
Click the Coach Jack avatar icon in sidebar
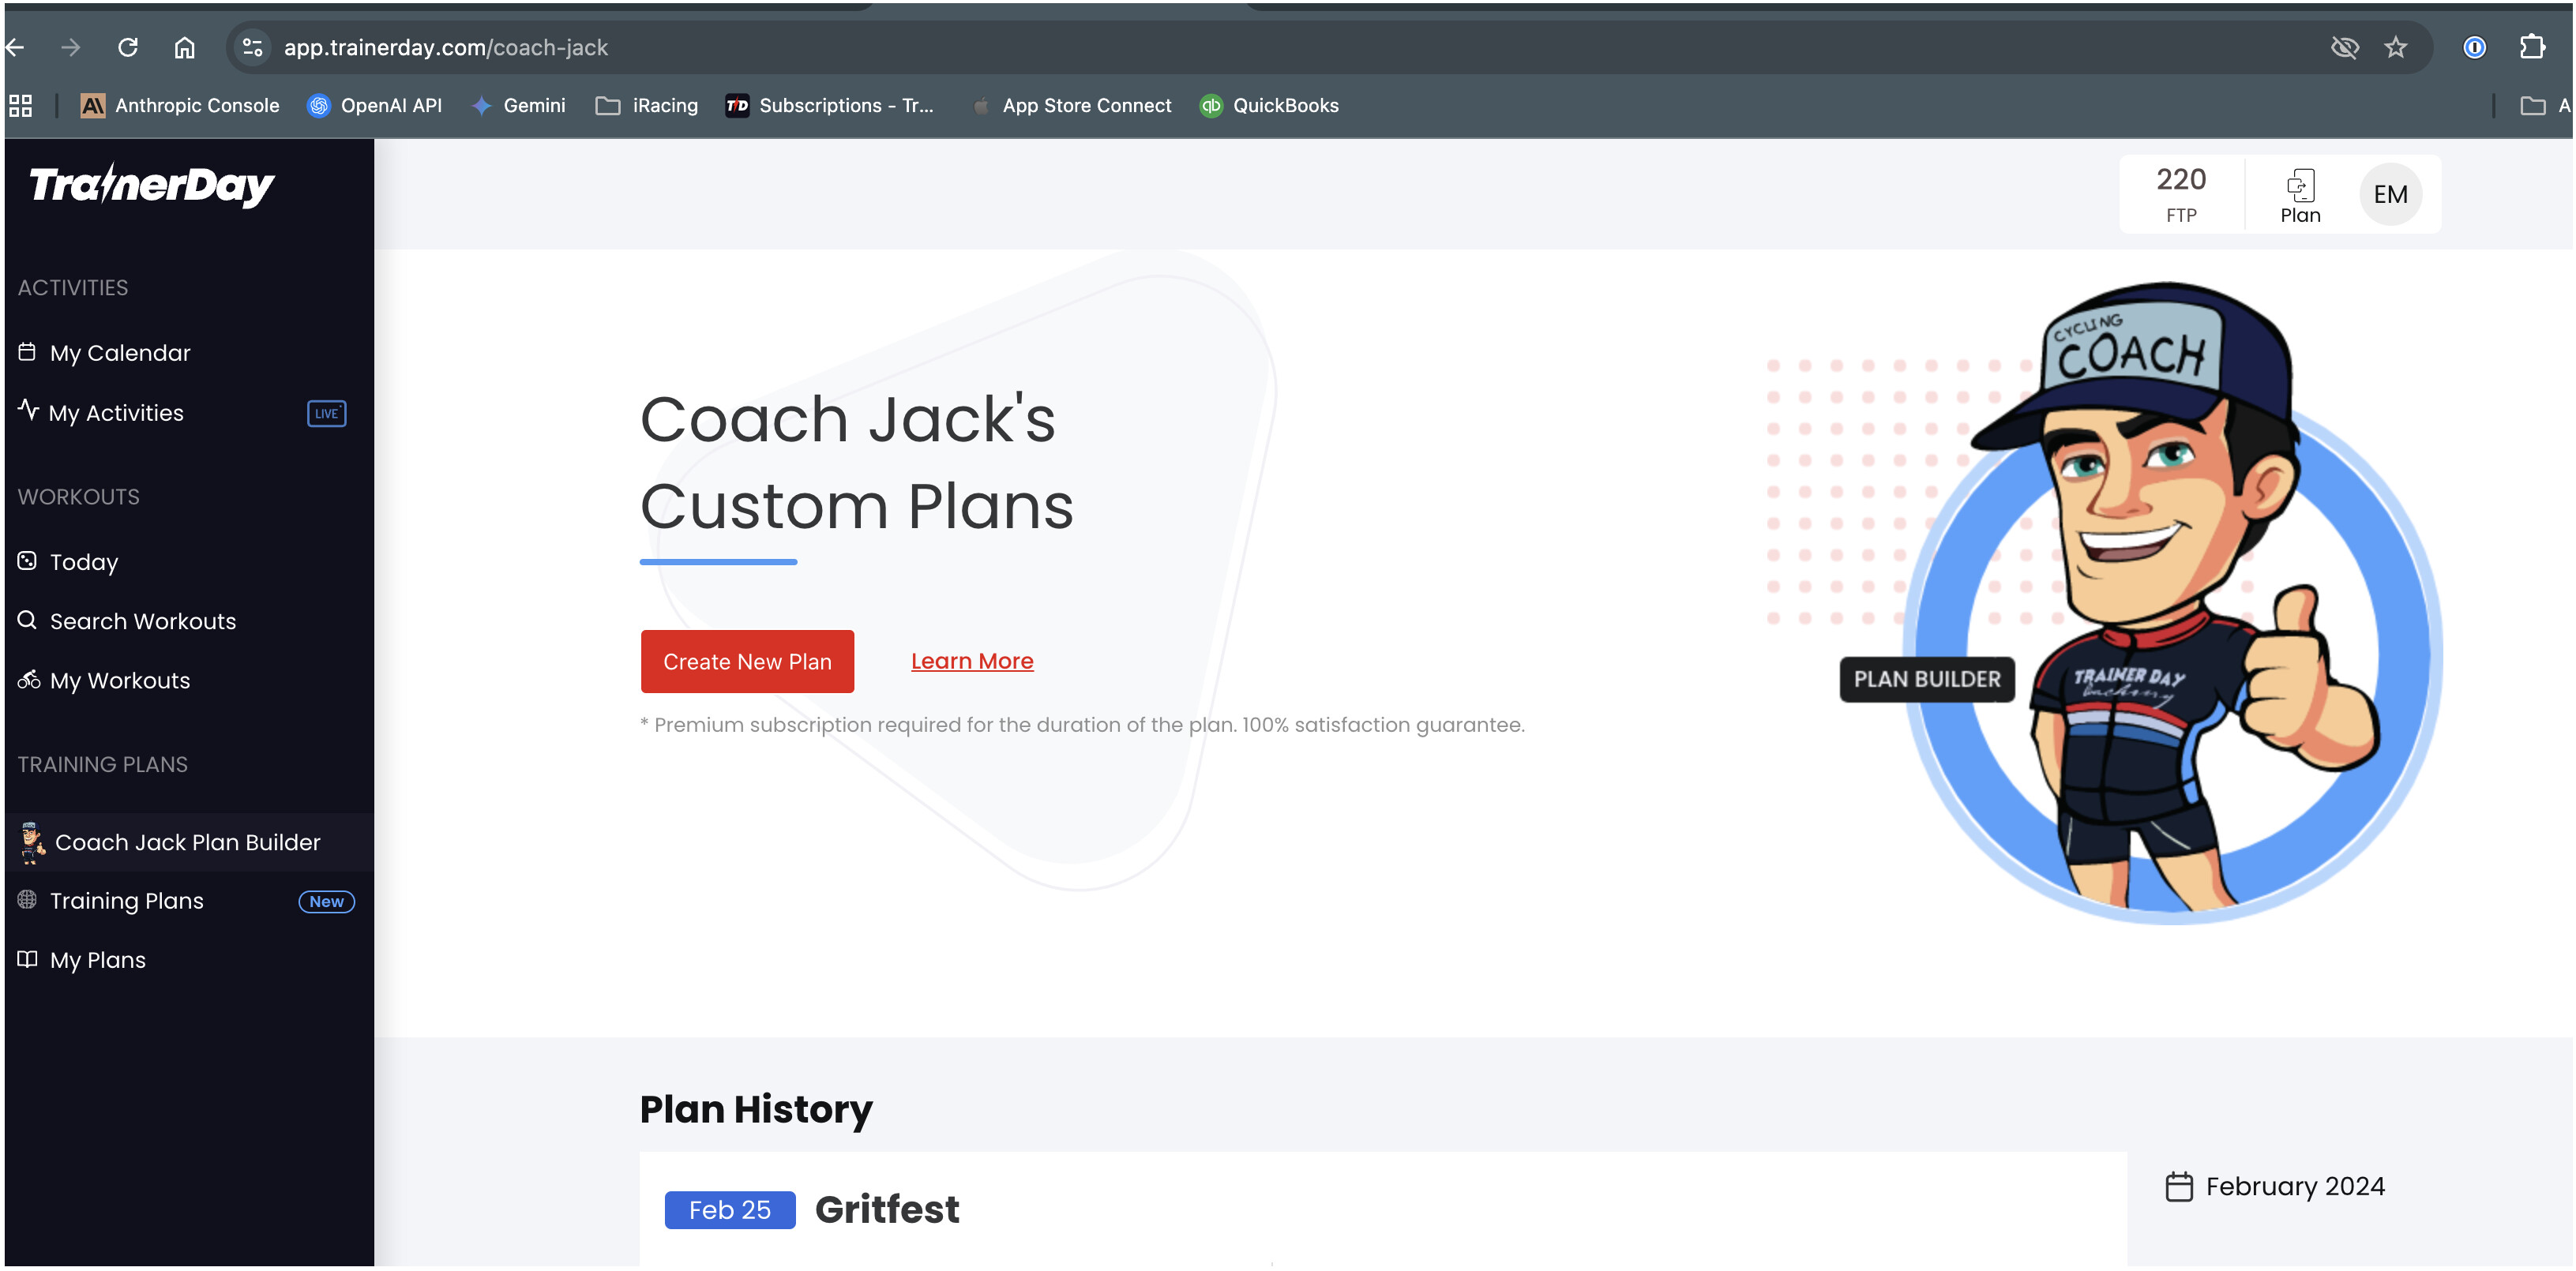32,842
